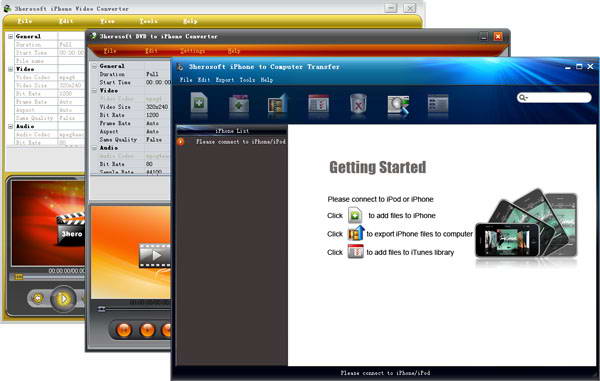Click the Audio Bit Rate 80 value in DVD Converter

[x=149, y=164]
